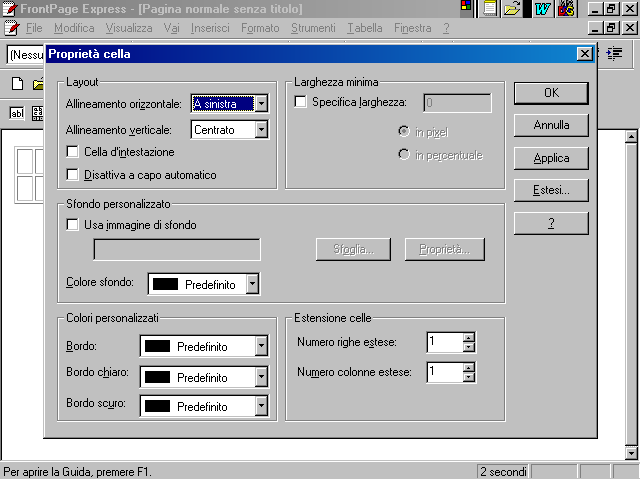
Task: Click the Numero righe estese value field
Action: (445, 342)
